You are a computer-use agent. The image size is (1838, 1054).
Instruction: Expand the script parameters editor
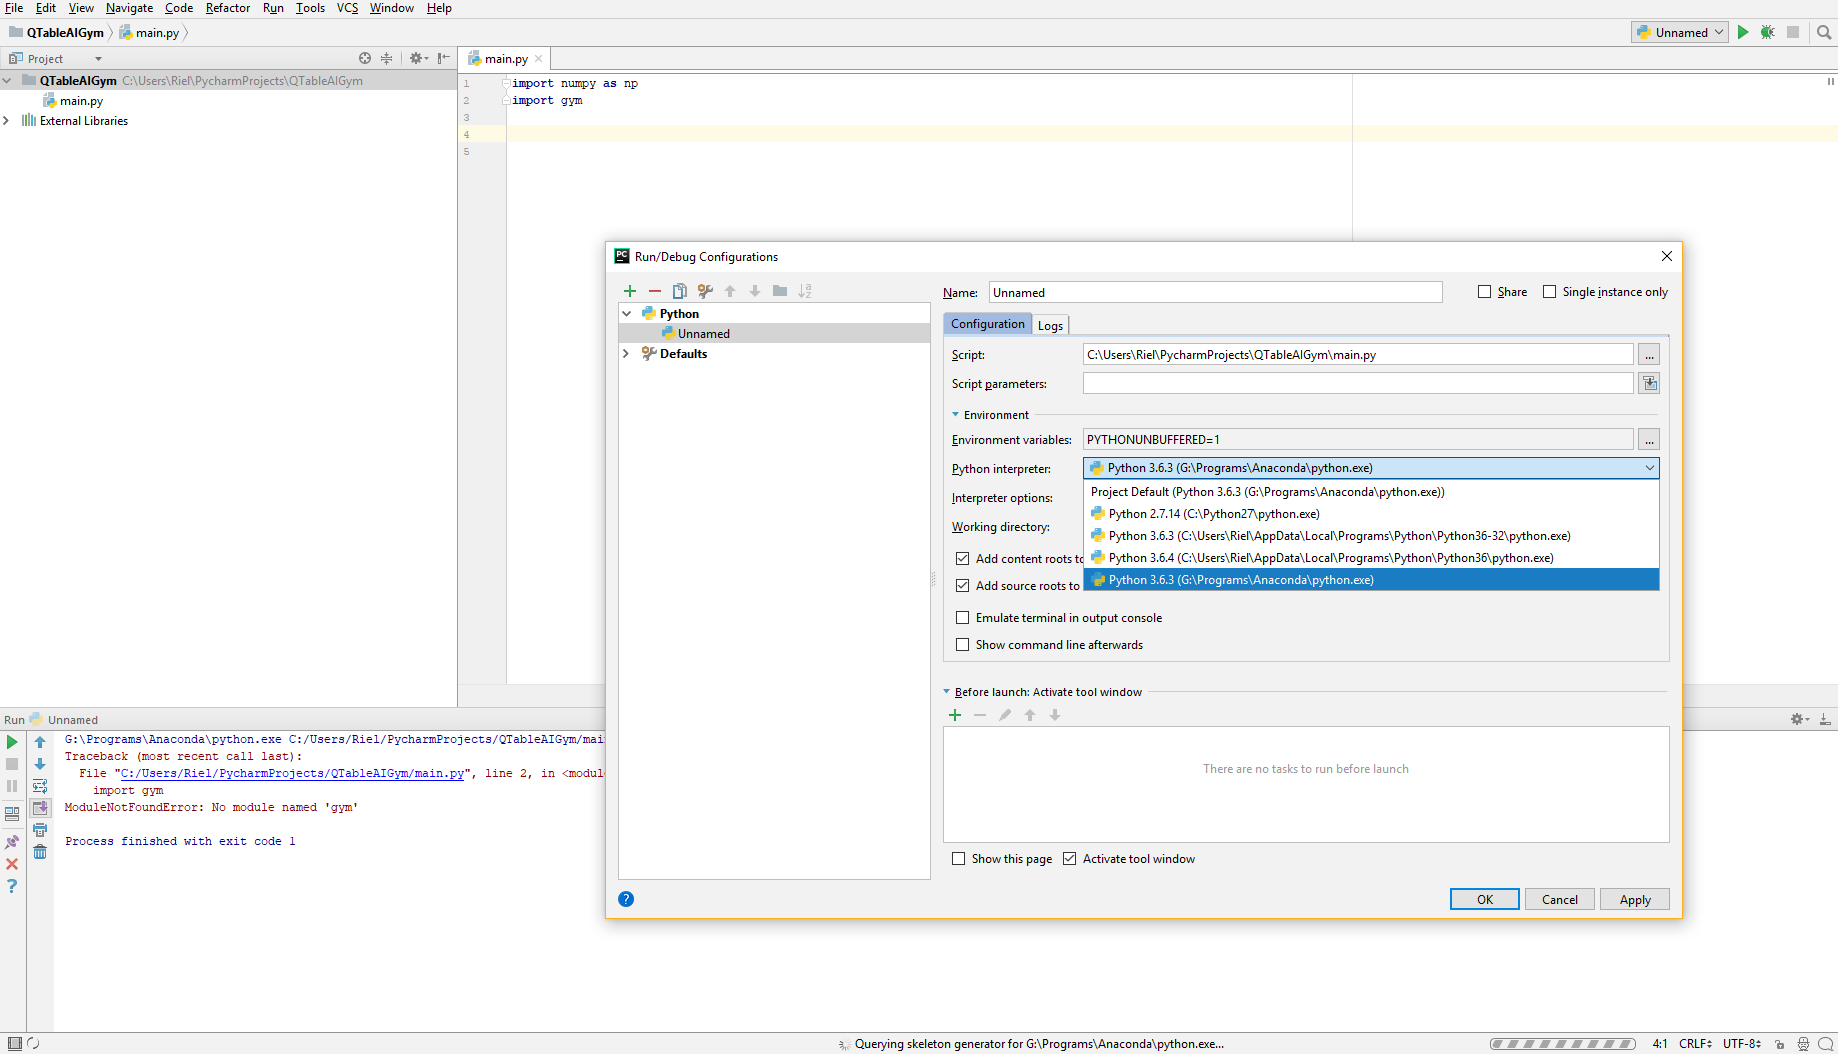1649,383
